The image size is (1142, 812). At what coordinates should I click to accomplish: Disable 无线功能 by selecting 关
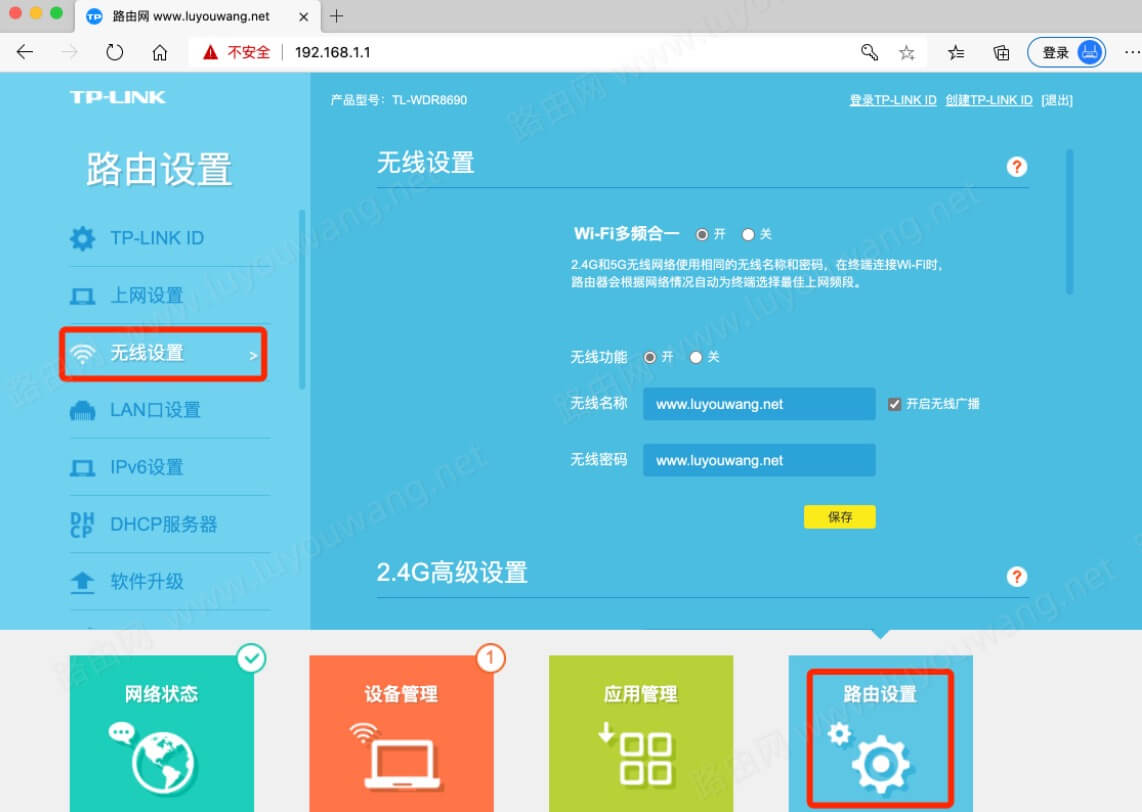pyautogui.click(x=696, y=357)
